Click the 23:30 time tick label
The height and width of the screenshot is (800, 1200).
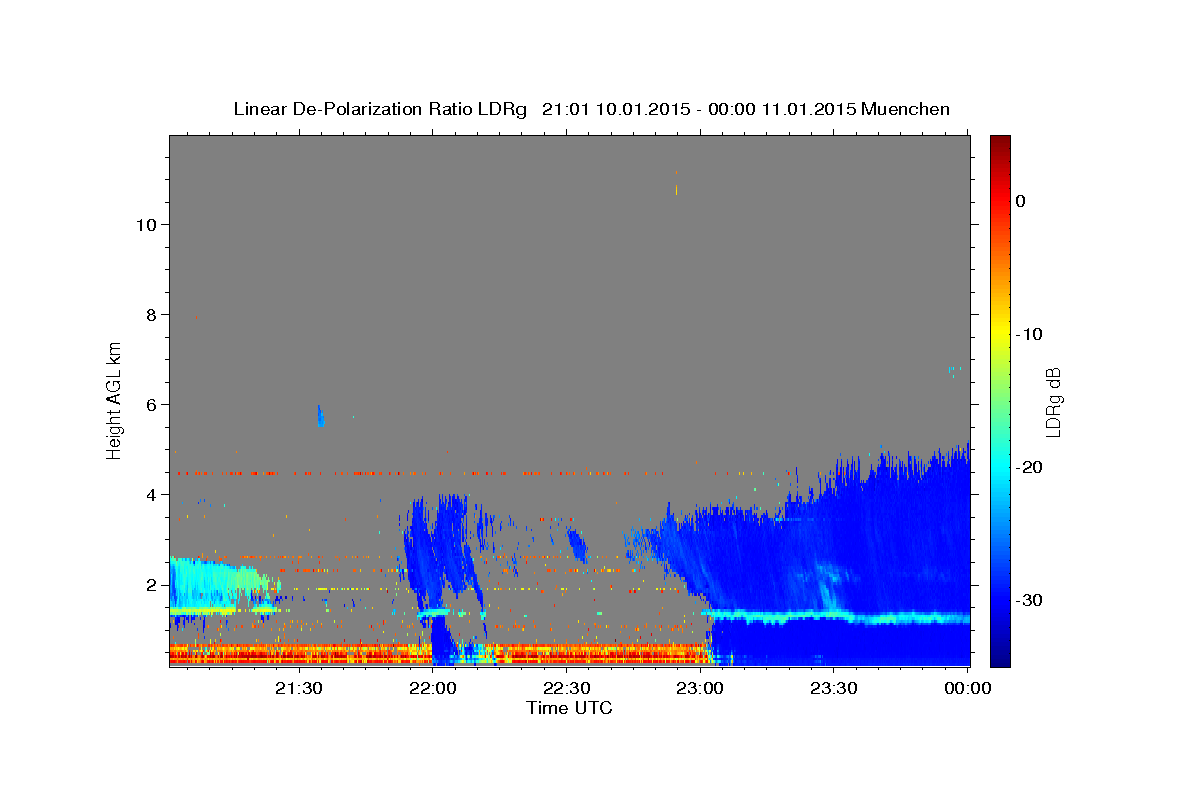pyautogui.click(x=834, y=688)
